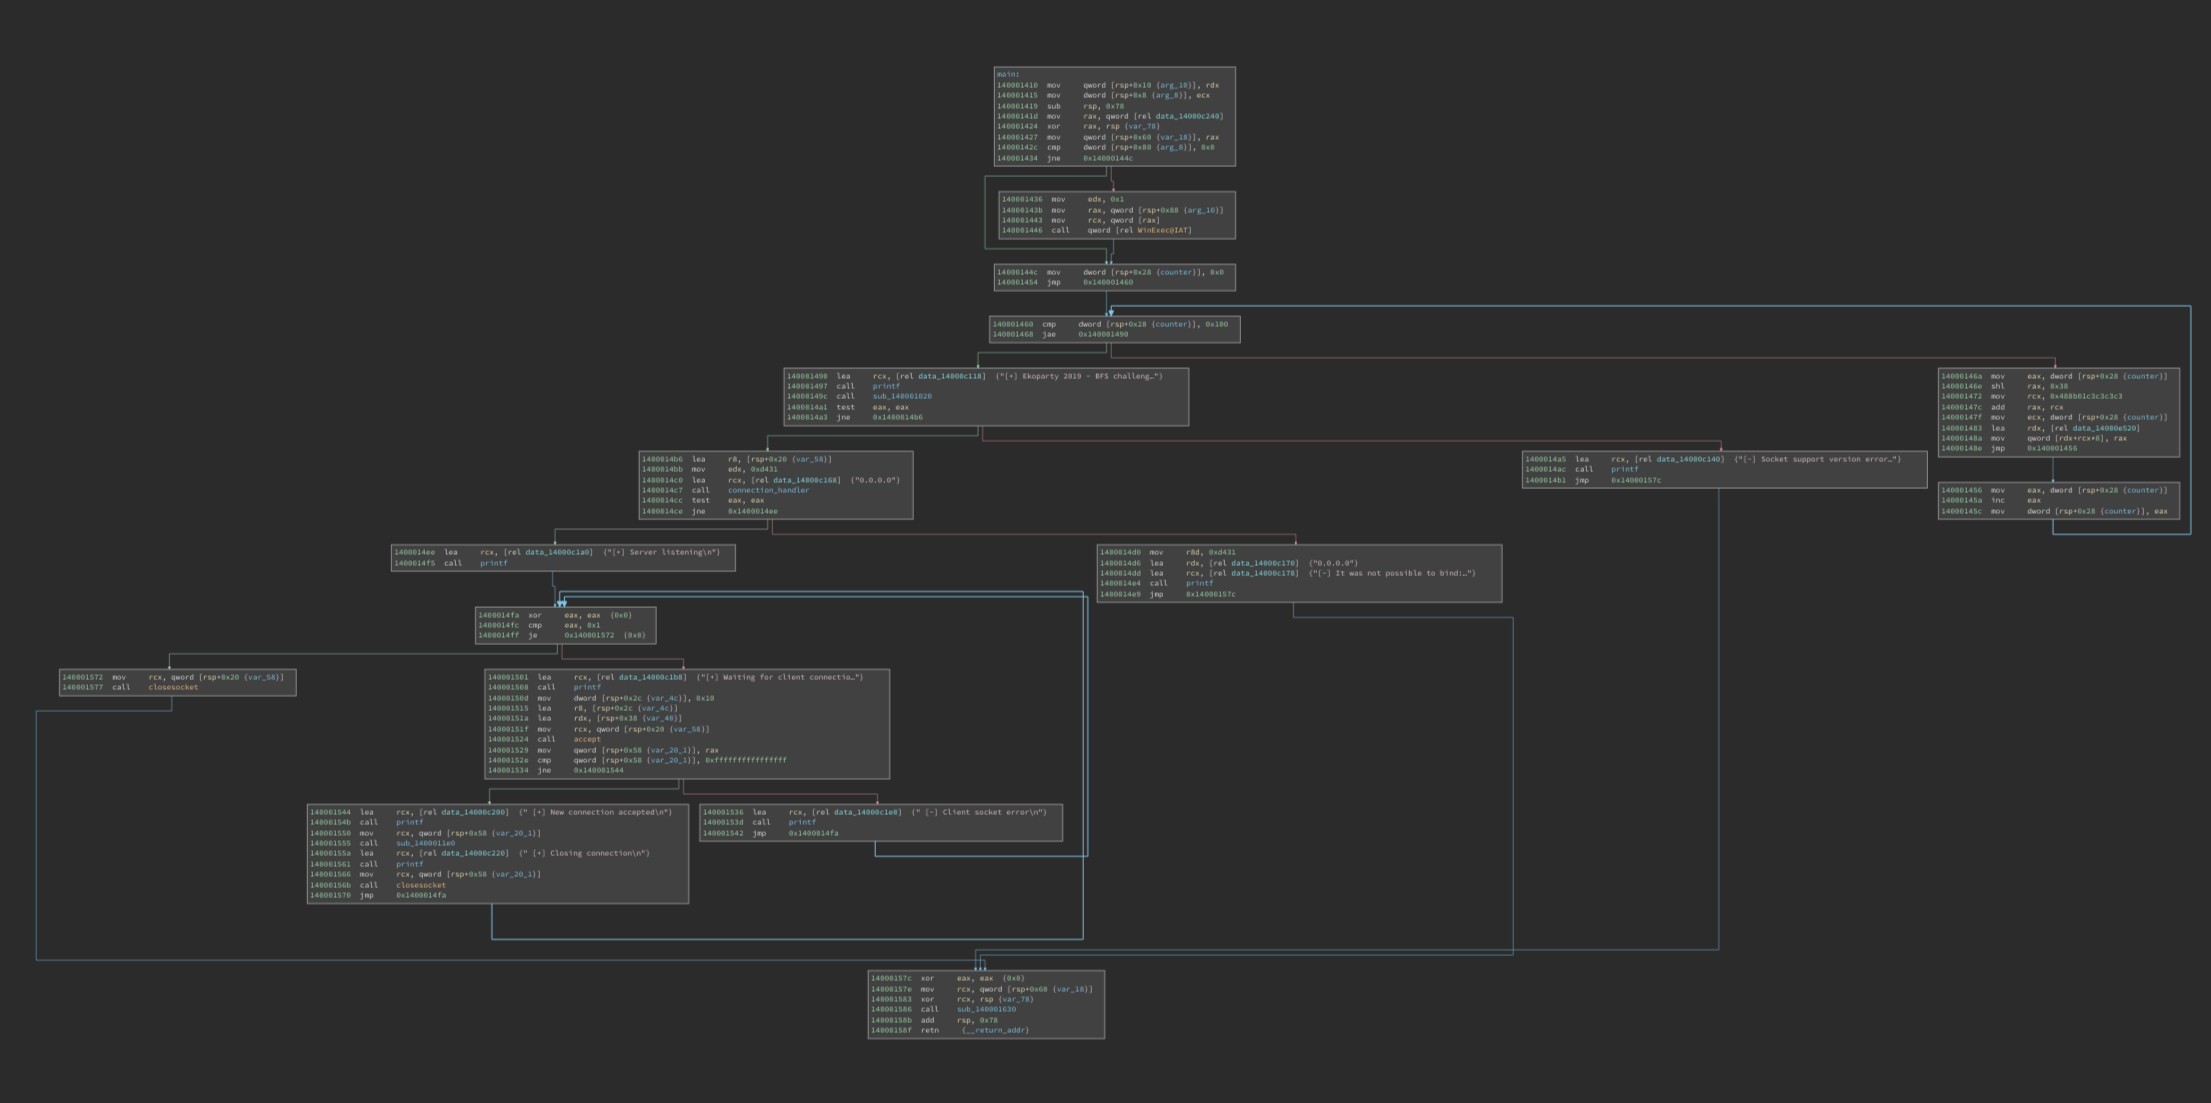Select the jae 0x140001490 jump target
Viewport: 2211px width, 1103px height.
(1103, 334)
